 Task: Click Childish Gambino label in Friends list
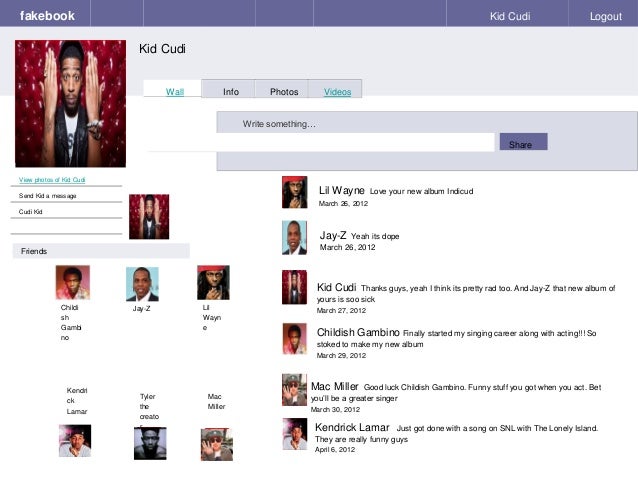(x=71, y=322)
